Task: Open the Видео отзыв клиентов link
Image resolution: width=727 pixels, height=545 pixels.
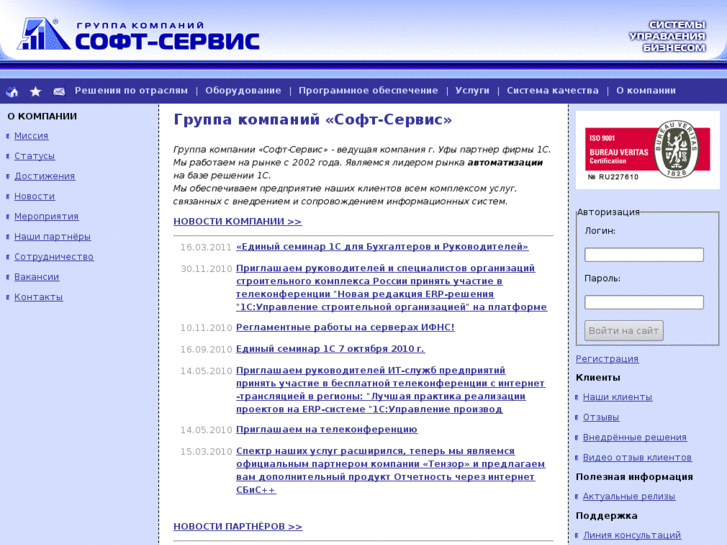Action: (637, 457)
